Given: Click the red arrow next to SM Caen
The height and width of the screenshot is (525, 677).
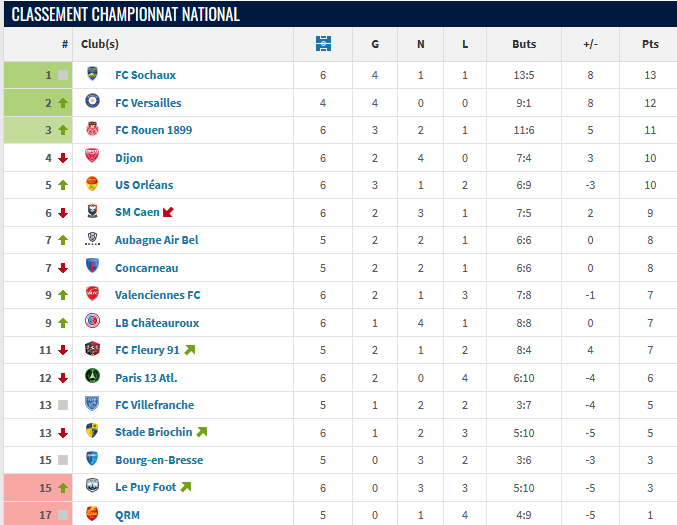Looking at the screenshot, I should click(x=168, y=212).
